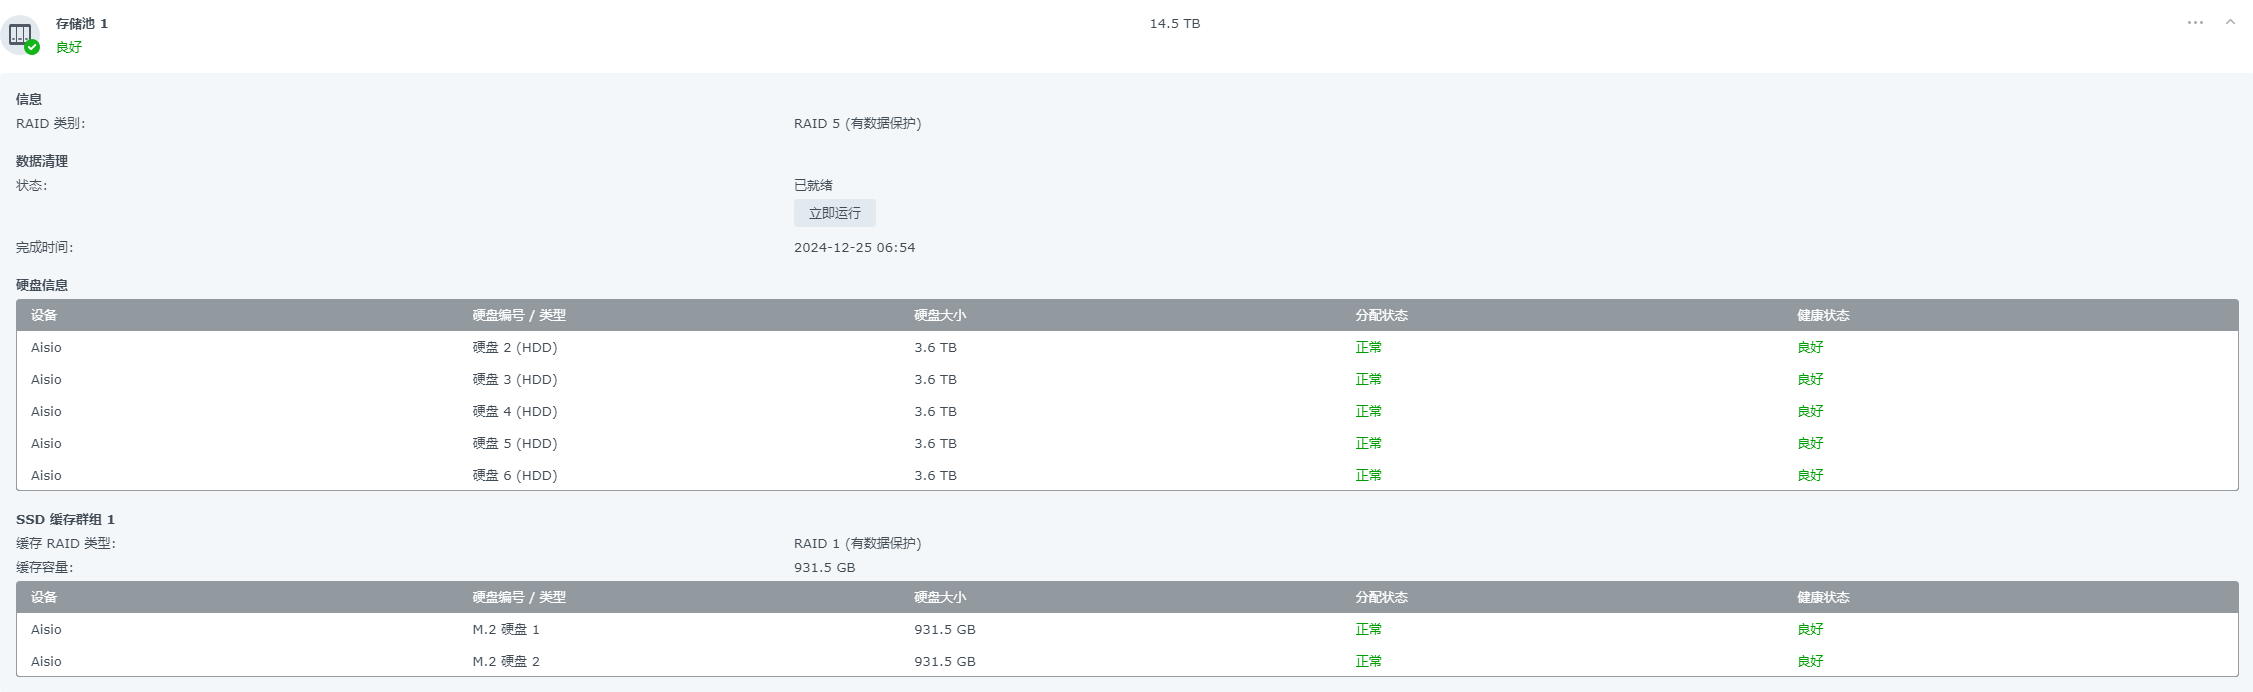This screenshot has width=2253, height=692.
Task: Select the 硬盘 4 (HDD) row
Action: tap(1127, 411)
